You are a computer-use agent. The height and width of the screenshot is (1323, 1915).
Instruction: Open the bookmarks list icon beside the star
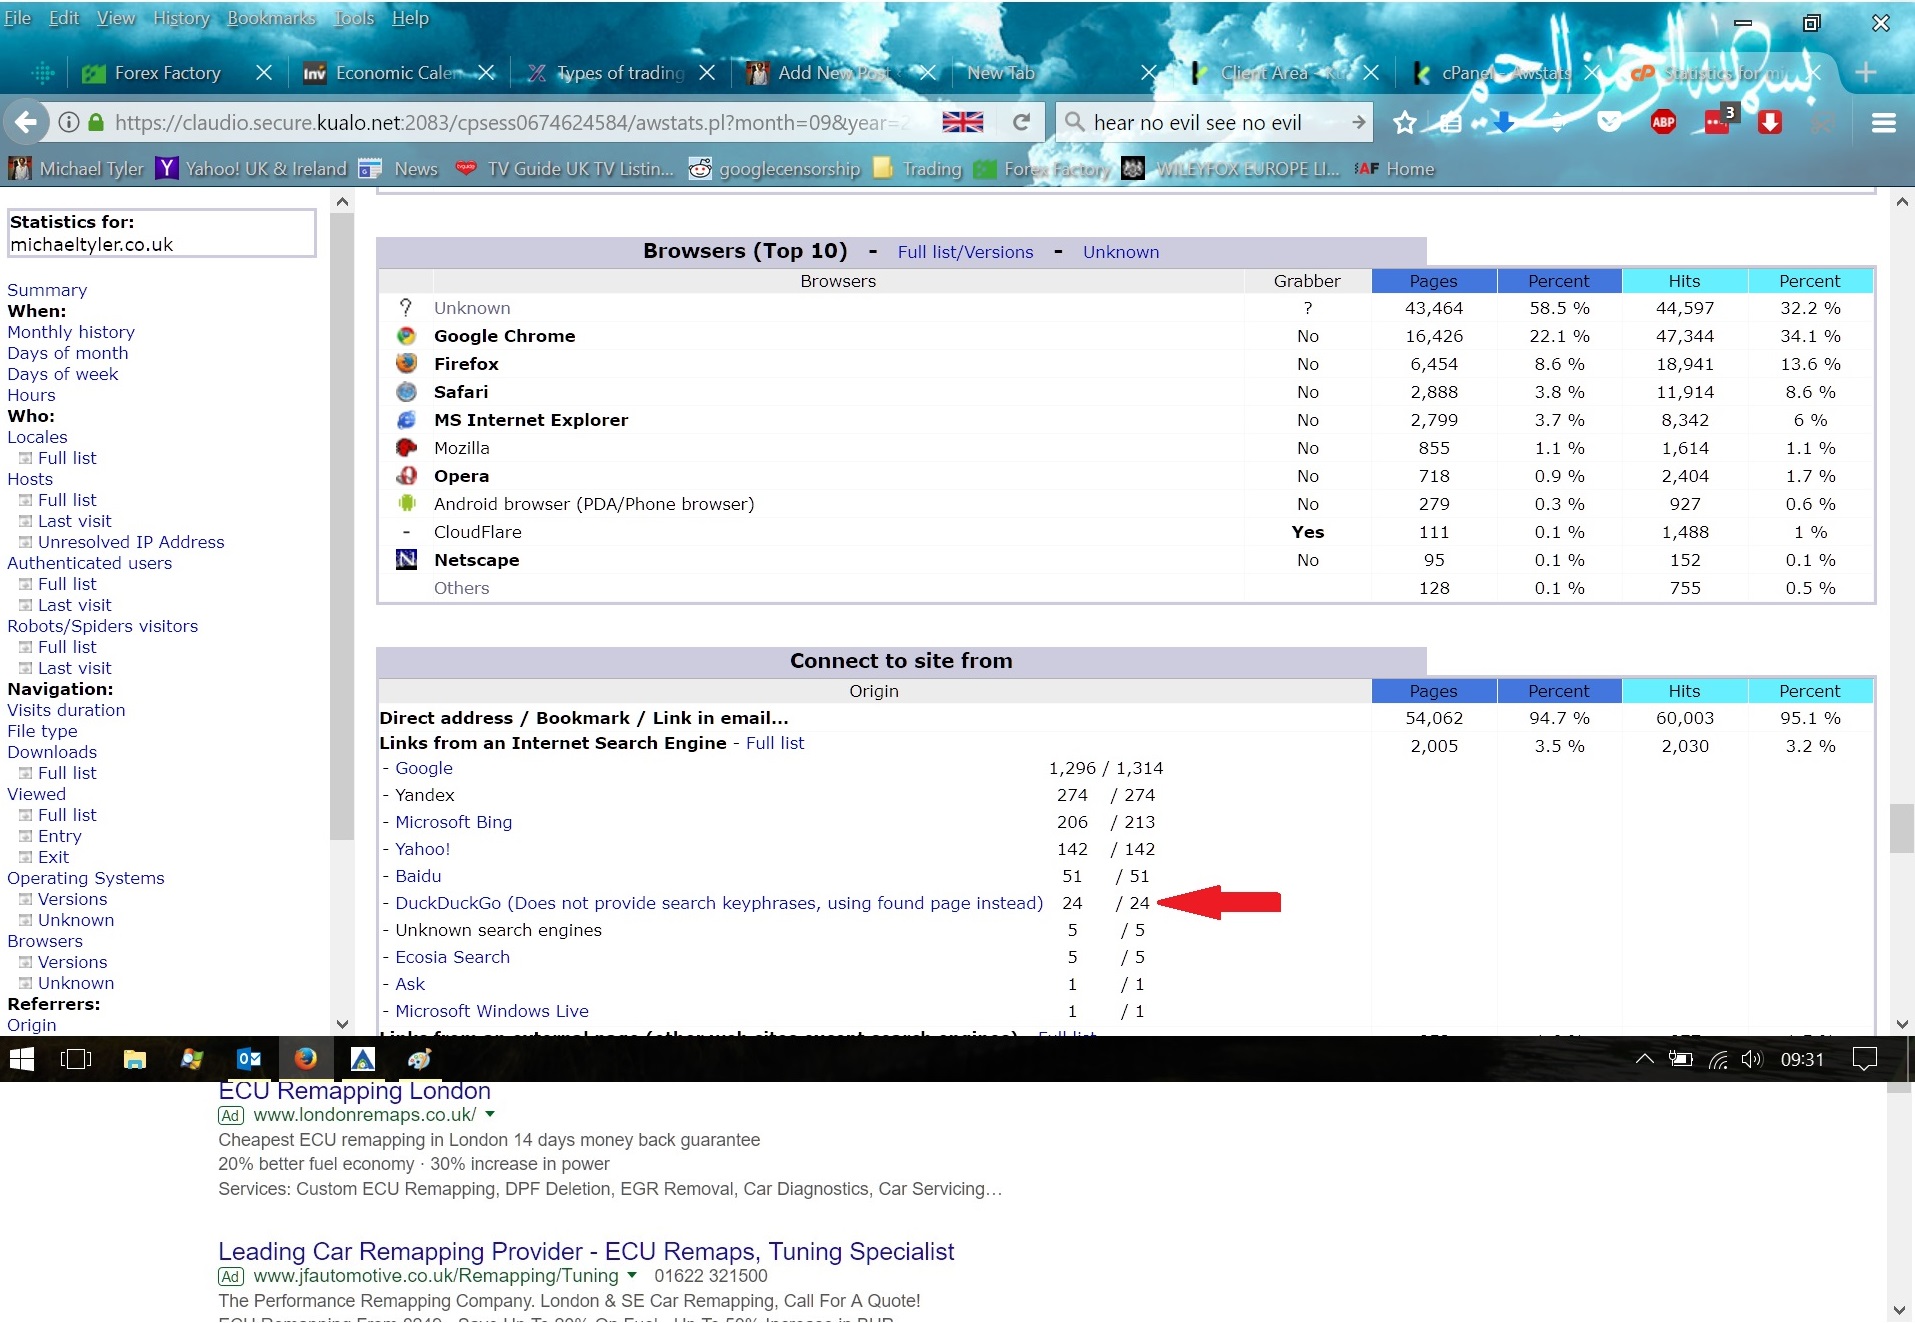click(1451, 122)
